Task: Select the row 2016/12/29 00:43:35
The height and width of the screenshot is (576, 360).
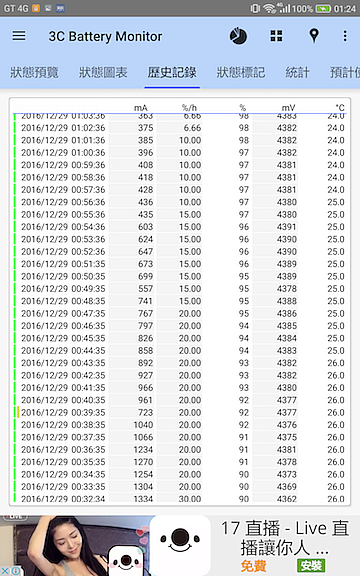Action: 180,363
